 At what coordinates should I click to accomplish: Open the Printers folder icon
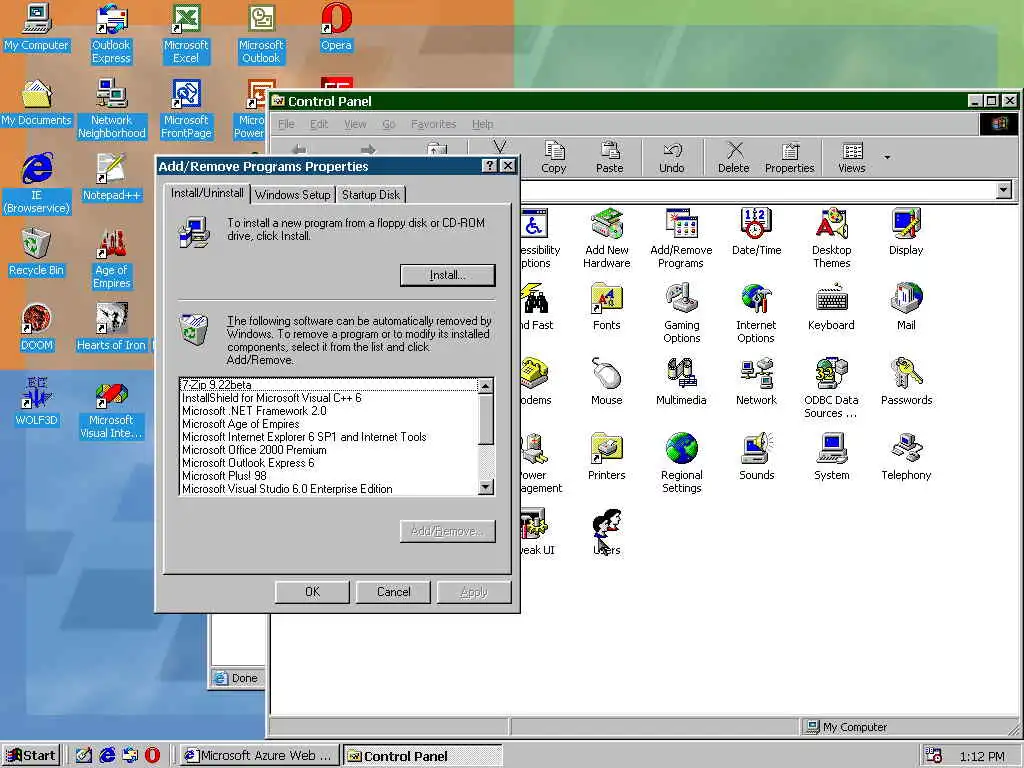tap(607, 456)
